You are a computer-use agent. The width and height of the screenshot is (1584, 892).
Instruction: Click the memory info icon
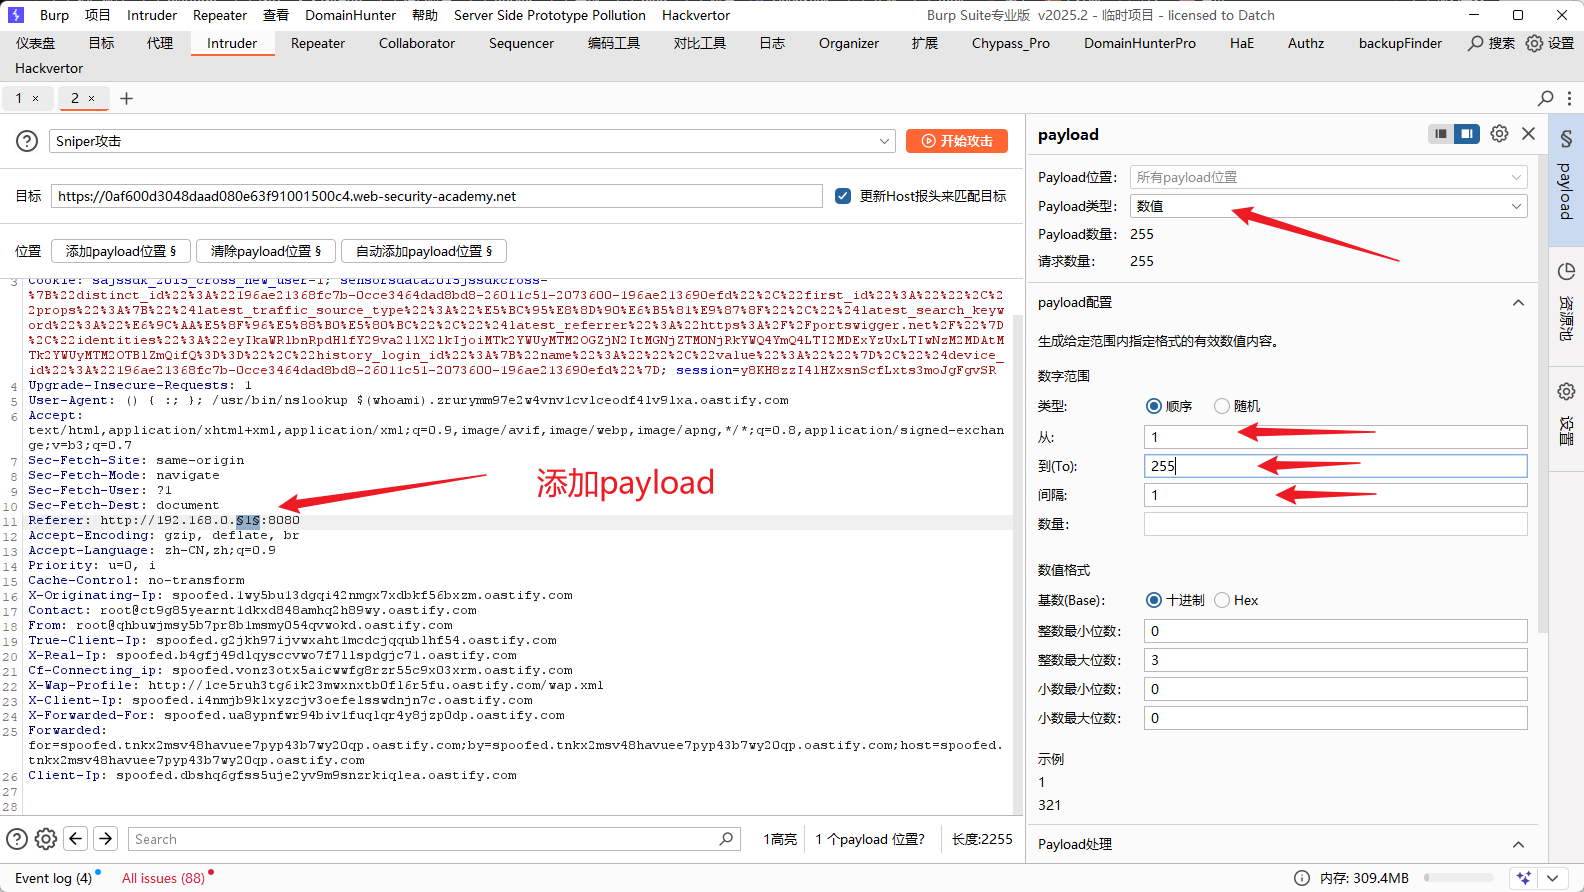coord(1302,878)
